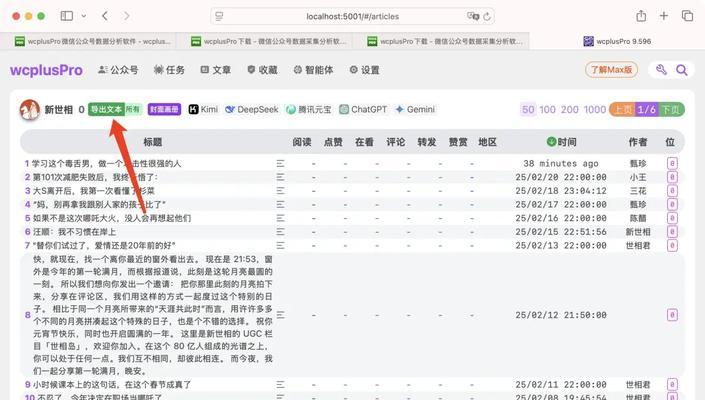This screenshot has width=705, height=400.
Task: Open the 文章 menu
Action: point(216,70)
